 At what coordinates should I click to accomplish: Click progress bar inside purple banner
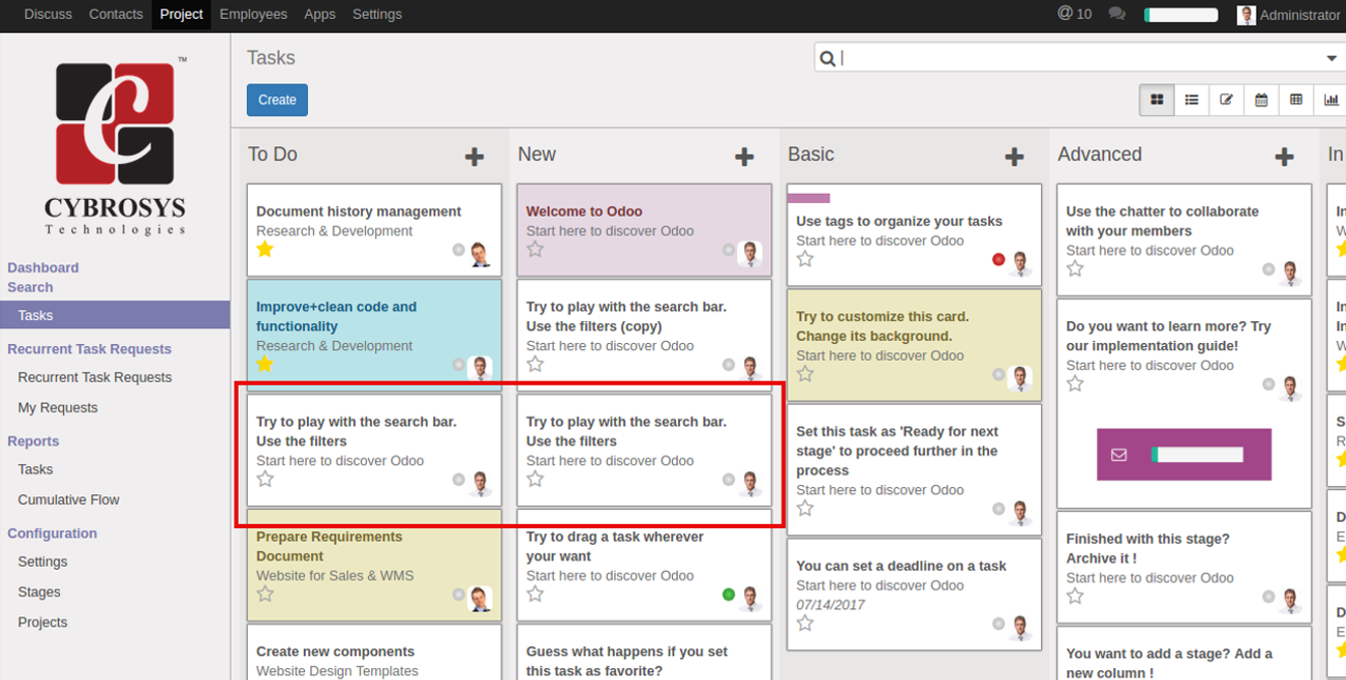pyautogui.click(x=1197, y=454)
